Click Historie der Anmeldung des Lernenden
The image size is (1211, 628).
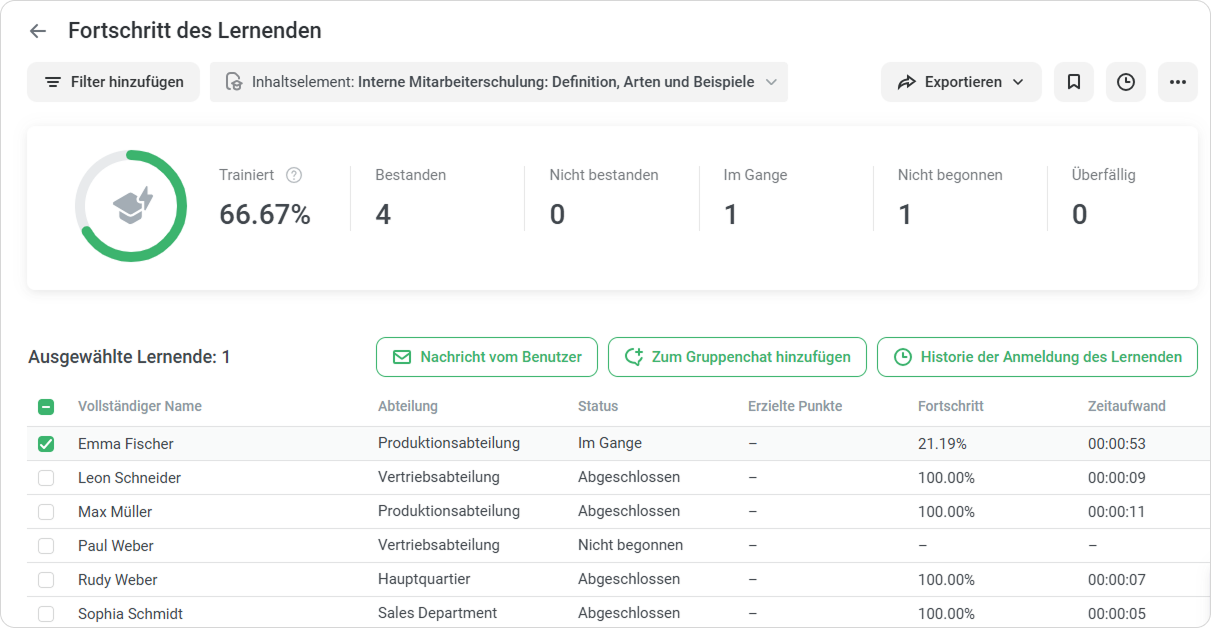pyautogui.click(x=1037, y=357)
